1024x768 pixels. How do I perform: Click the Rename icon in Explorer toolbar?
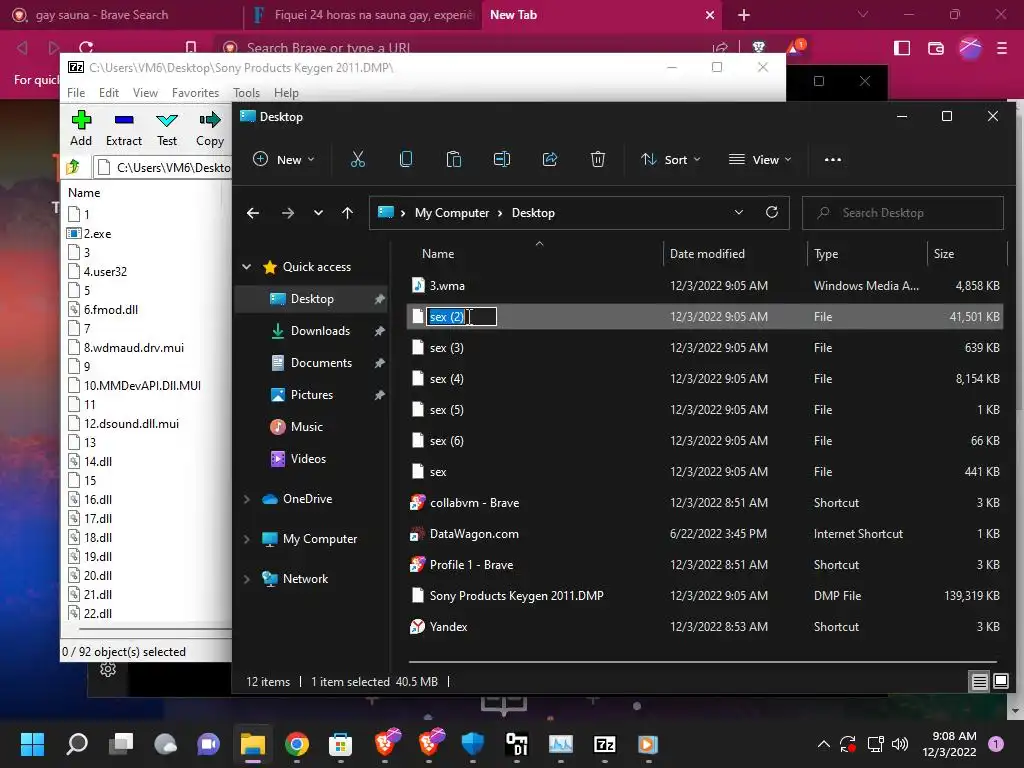[502, 159]
